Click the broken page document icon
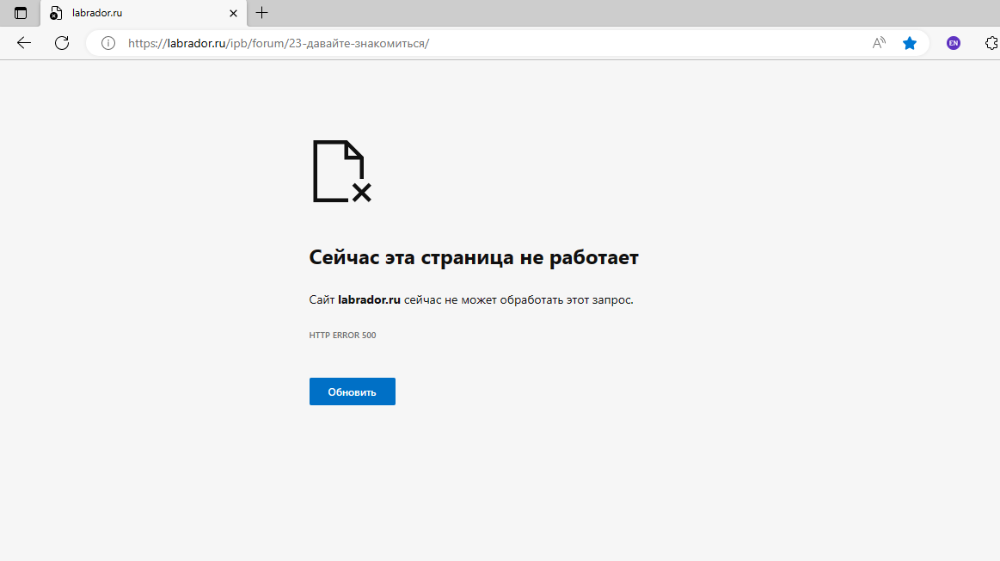This screenshot has width=1000, height=561. coord(341,171)
